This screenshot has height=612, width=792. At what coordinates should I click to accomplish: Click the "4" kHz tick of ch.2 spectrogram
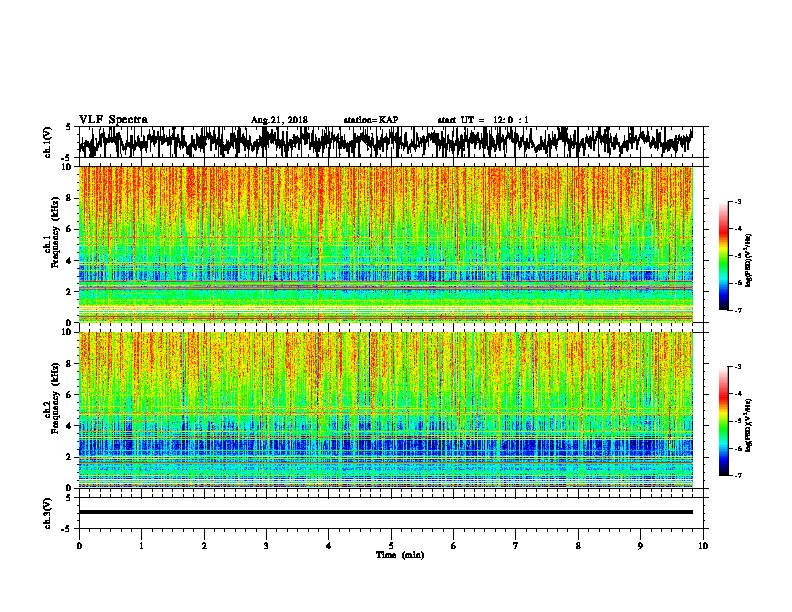(71, 426)
